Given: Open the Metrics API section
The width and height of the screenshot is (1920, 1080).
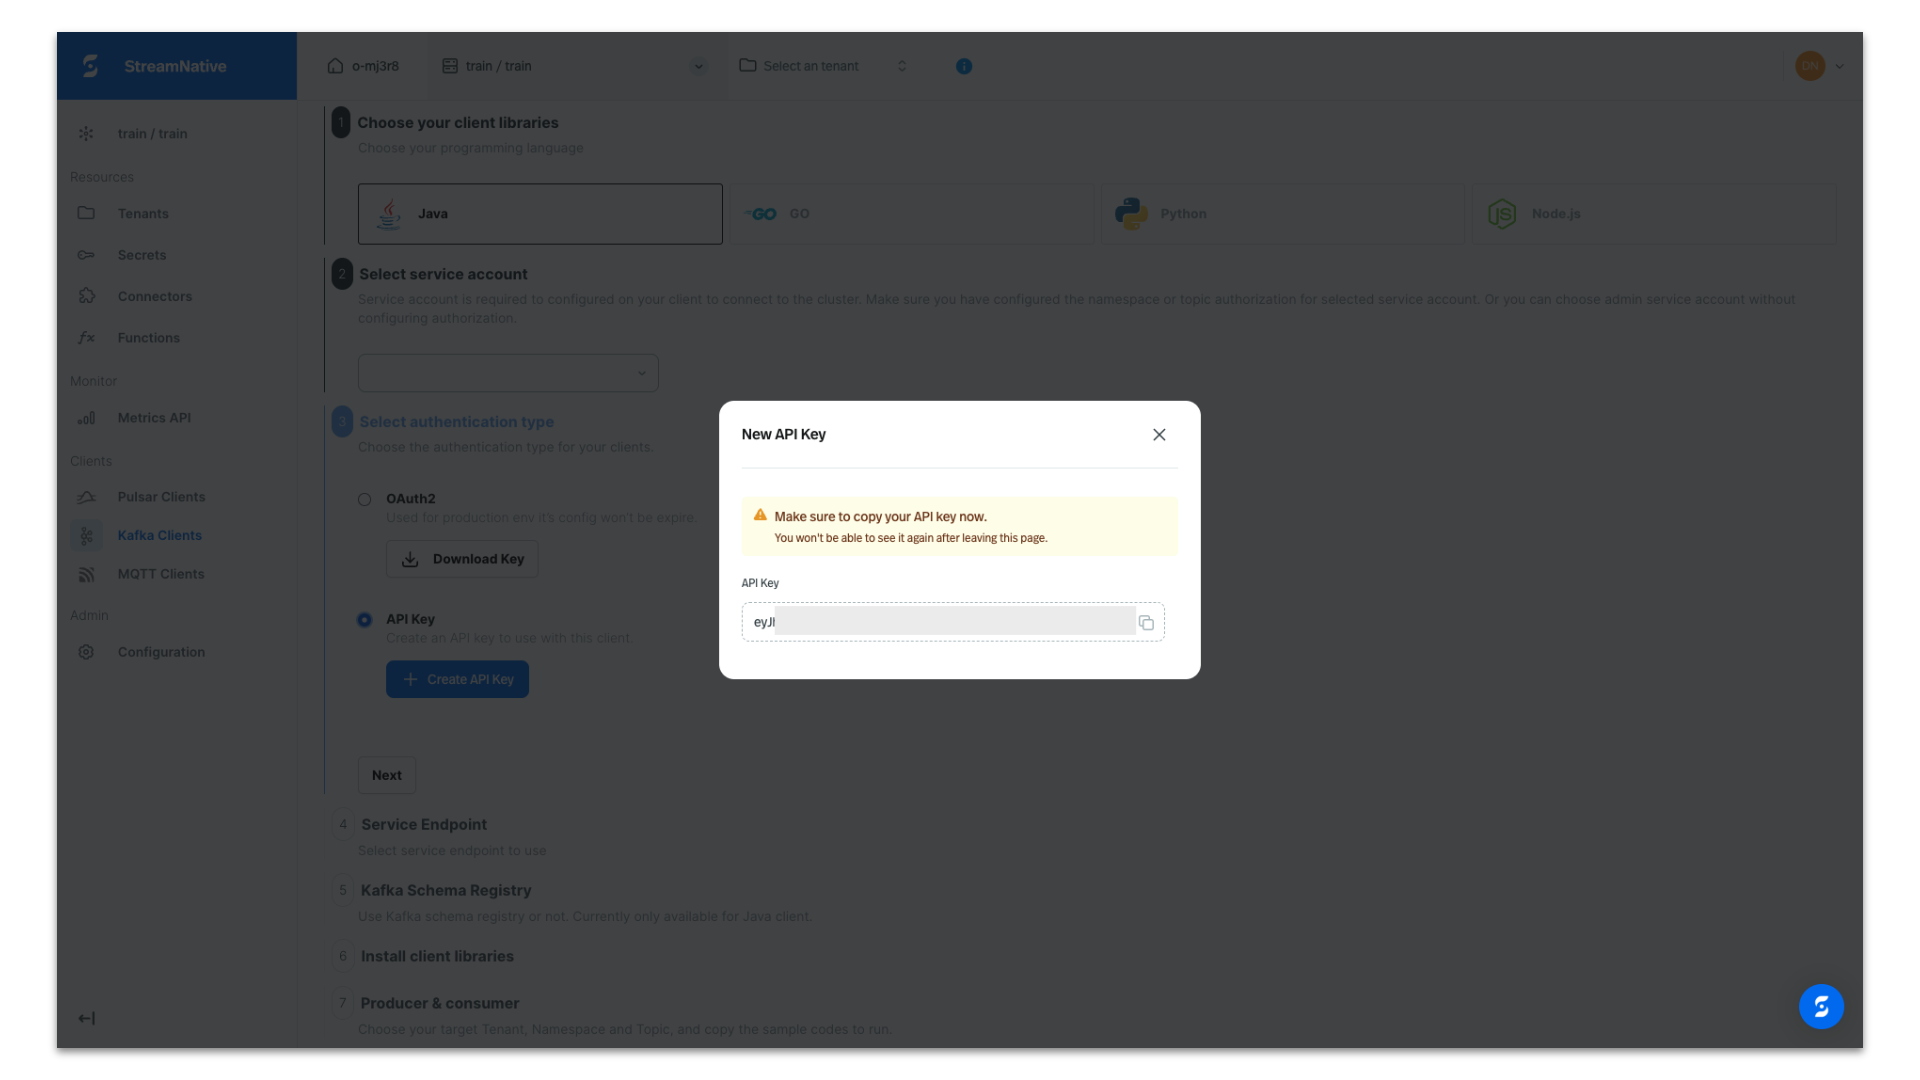Looking at the screenshot, I should click(x=154, y=417).
